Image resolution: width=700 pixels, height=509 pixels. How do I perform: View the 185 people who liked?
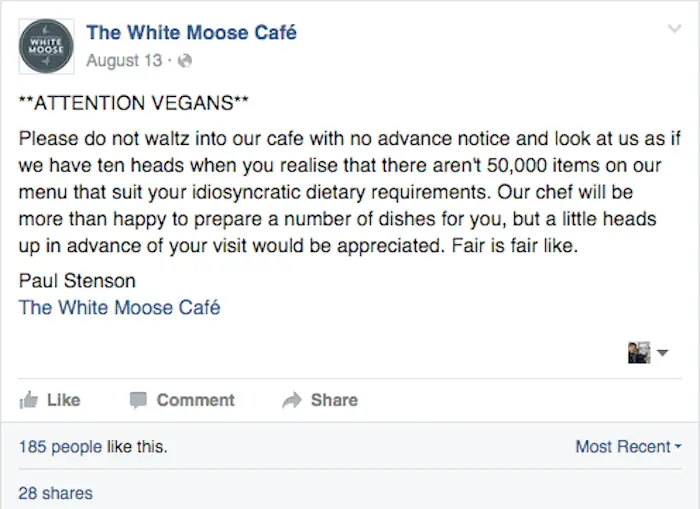click(60, 447)
